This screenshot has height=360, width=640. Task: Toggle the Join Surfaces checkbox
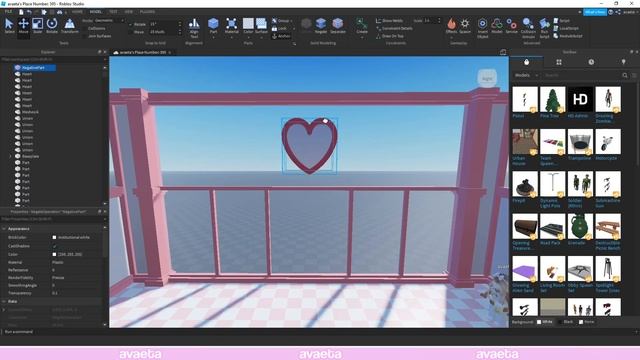coord(85,36)
